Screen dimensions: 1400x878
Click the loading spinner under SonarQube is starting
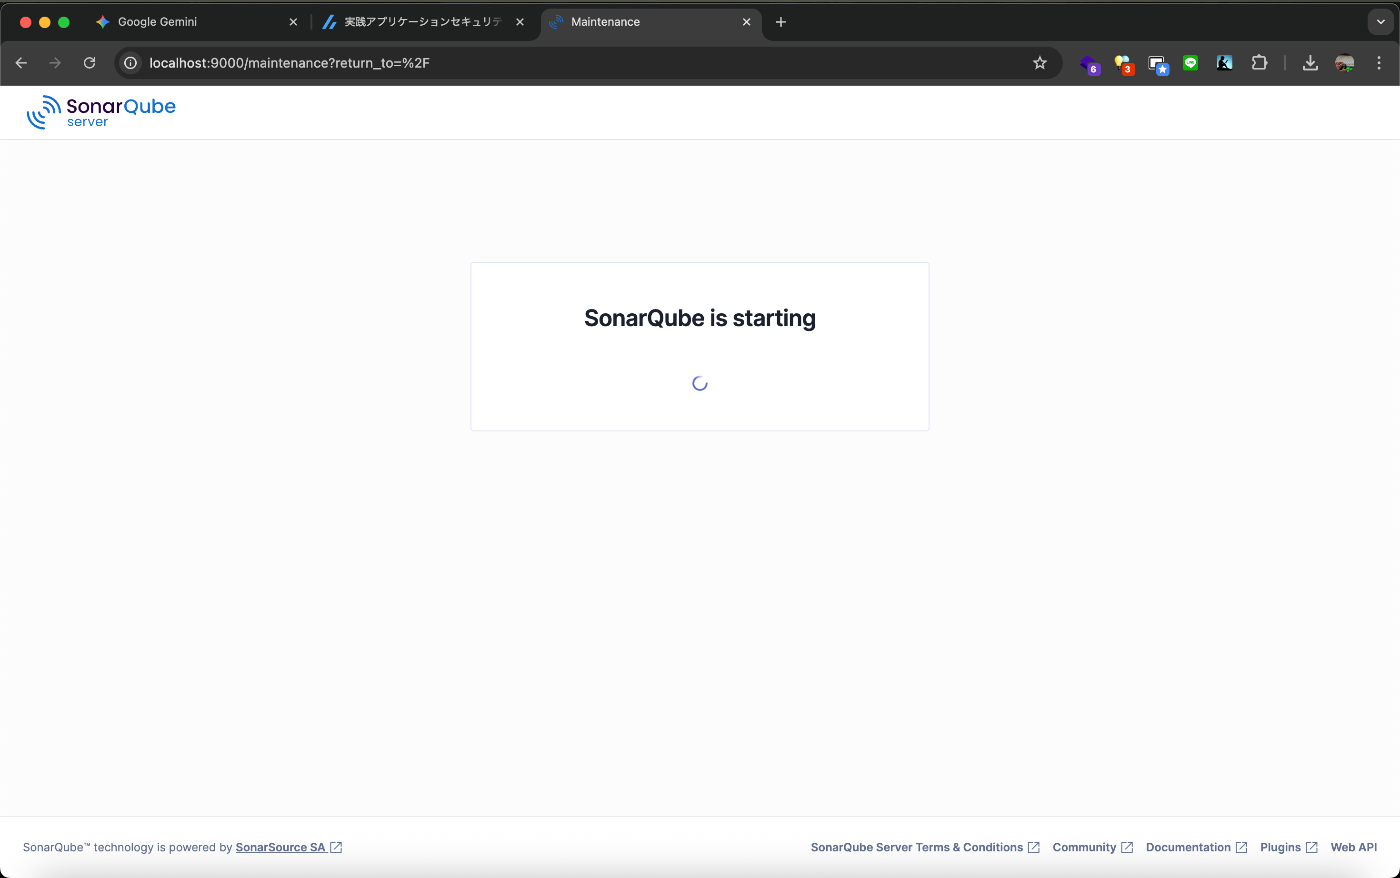pyautogui.click(x=700, y=383)
